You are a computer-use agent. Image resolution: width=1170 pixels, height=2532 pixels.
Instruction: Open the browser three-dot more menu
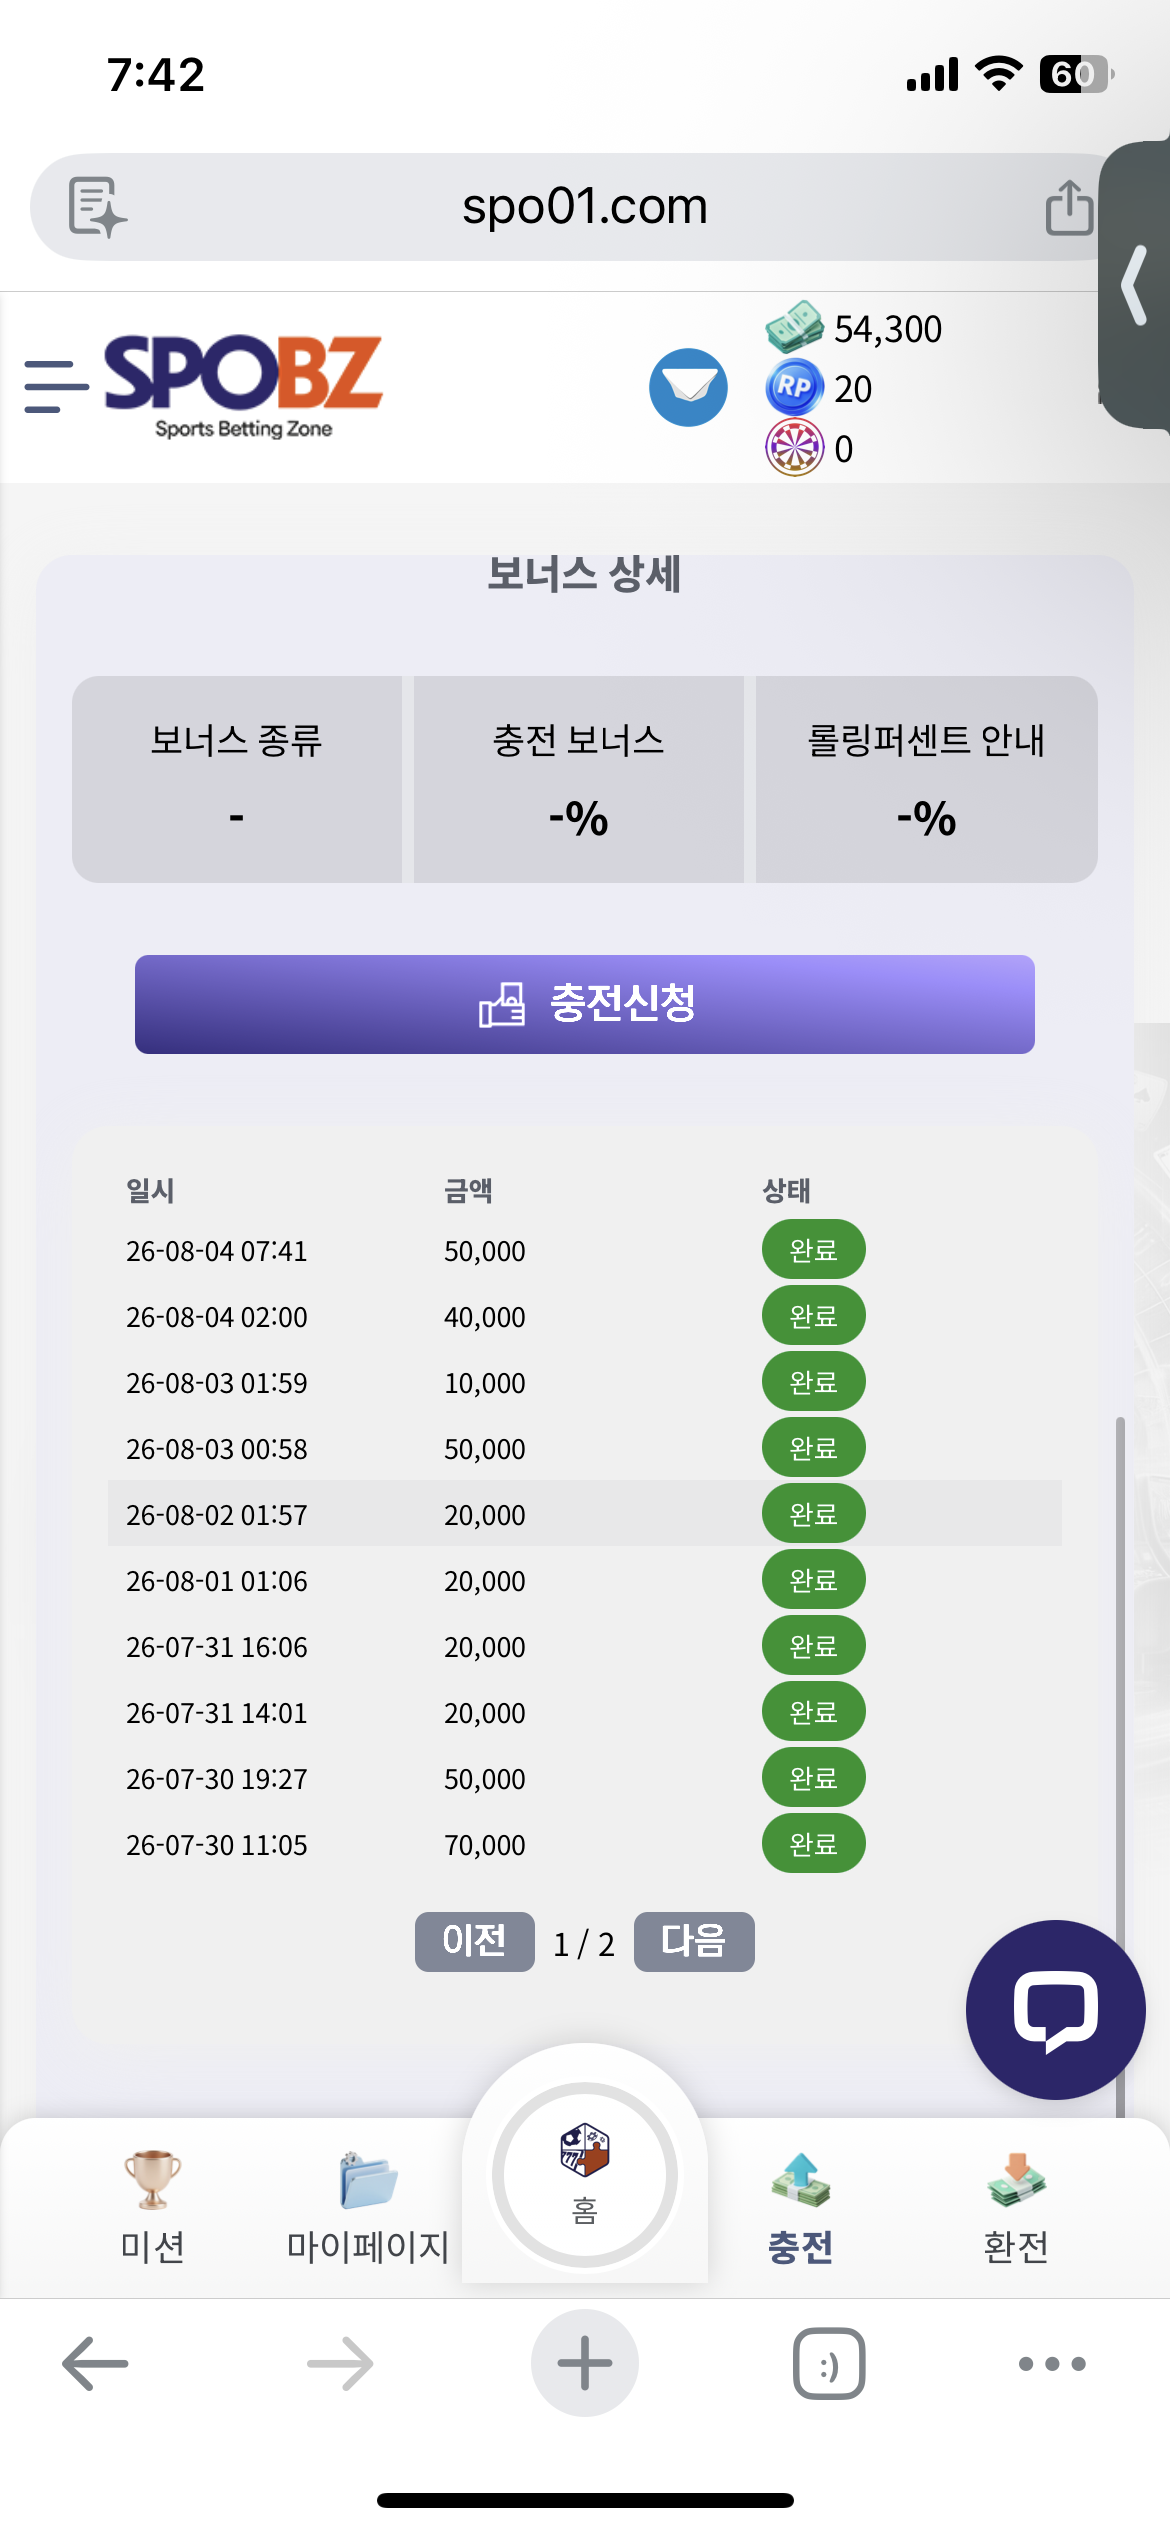[1052, 2364]
